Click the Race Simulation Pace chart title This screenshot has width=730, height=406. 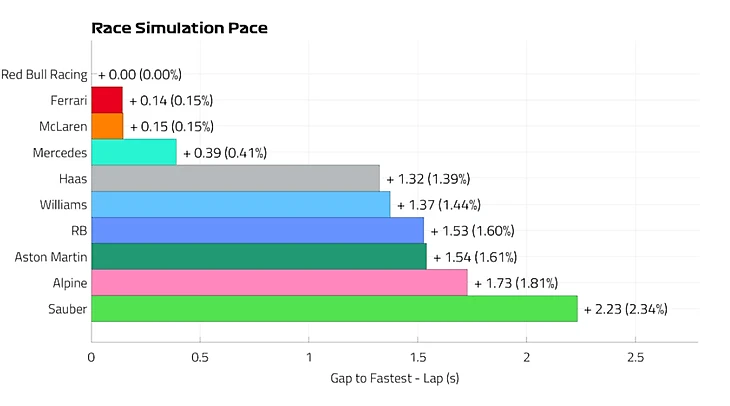(x=179, y=28)
